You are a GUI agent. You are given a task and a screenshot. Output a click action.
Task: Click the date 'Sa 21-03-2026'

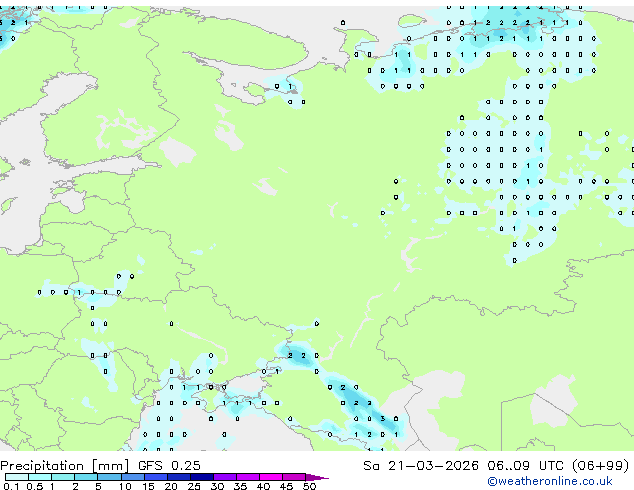tap(421, 466)
